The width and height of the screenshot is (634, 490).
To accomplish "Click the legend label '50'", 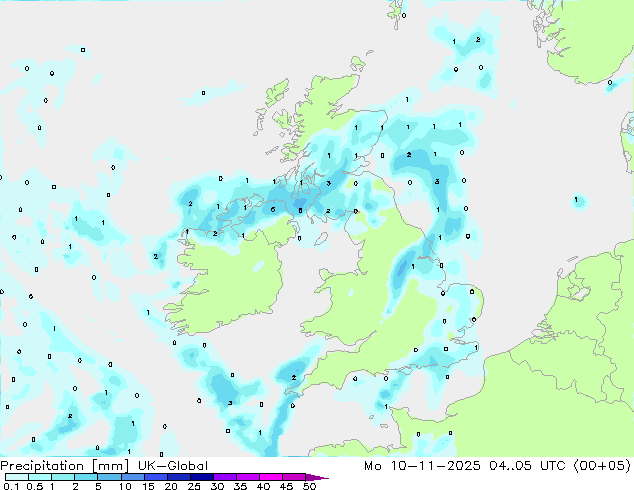I will pyautogui.click(x=309, y=486).
